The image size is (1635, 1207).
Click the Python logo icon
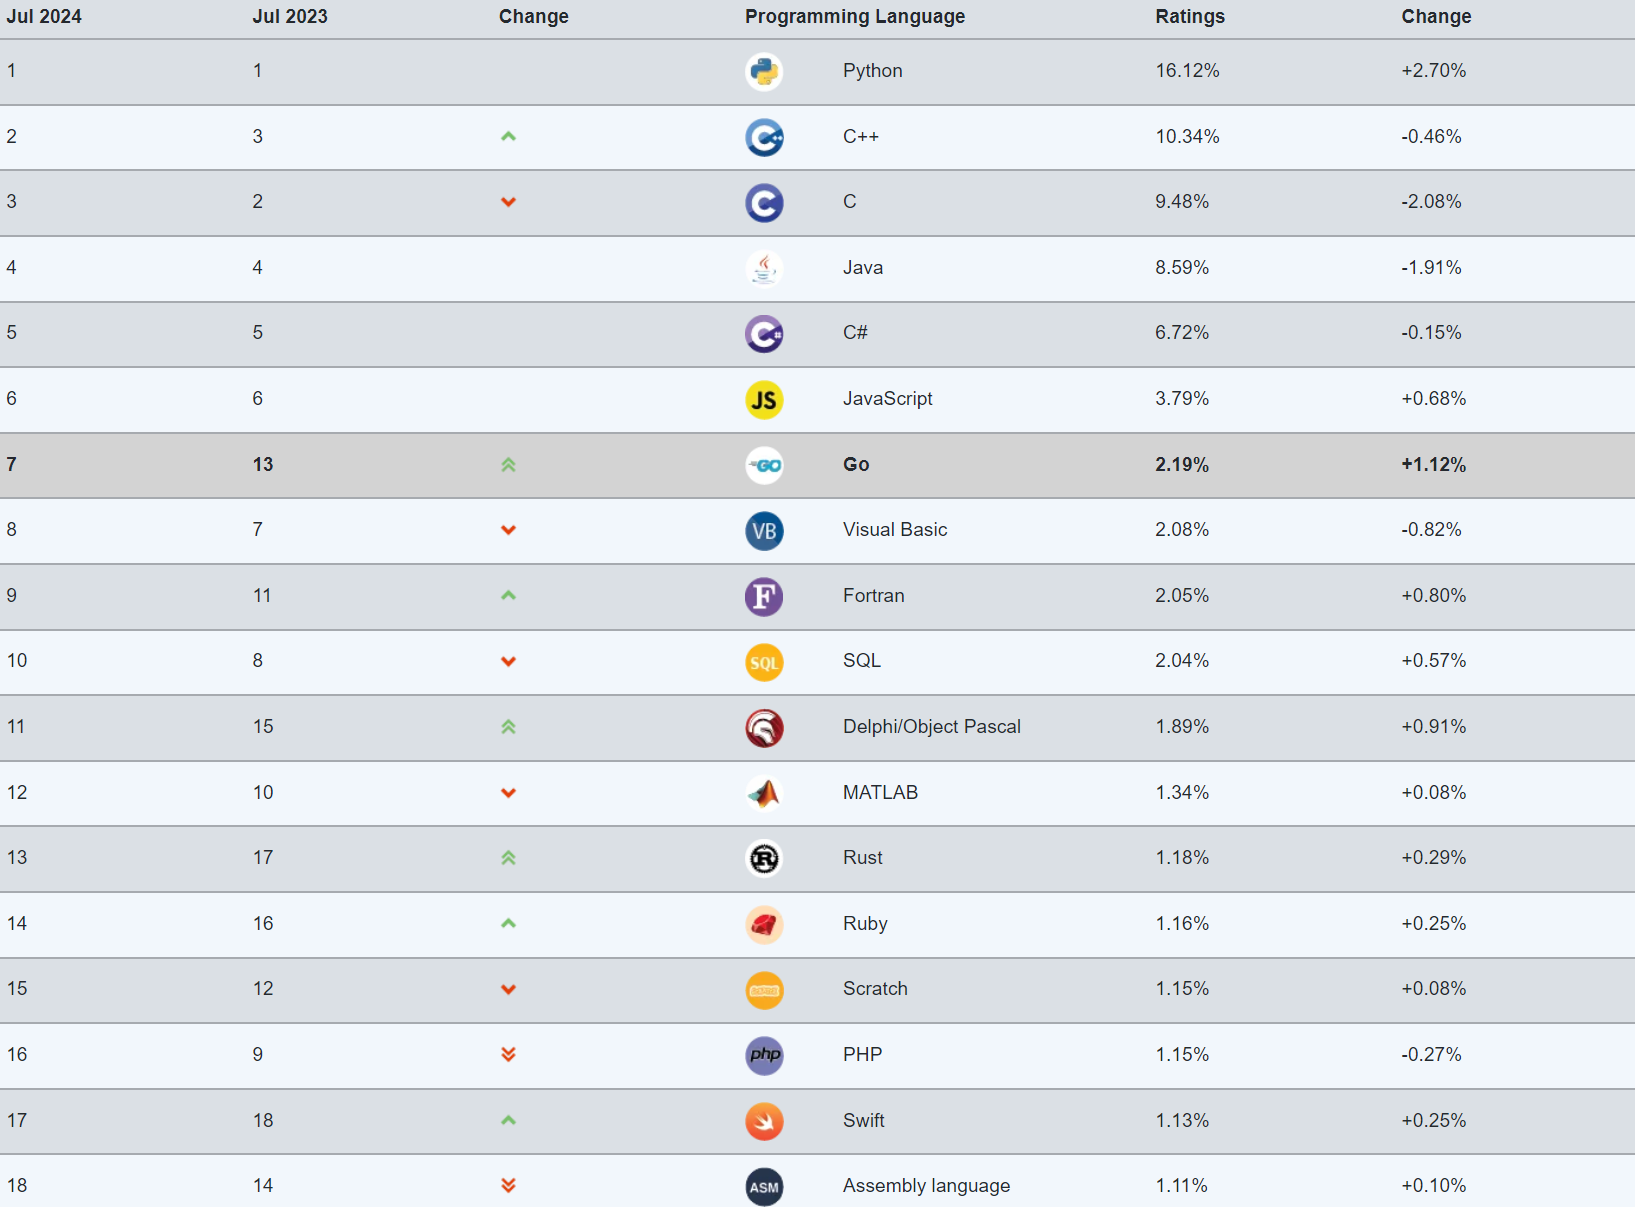(x=764, y=72)
